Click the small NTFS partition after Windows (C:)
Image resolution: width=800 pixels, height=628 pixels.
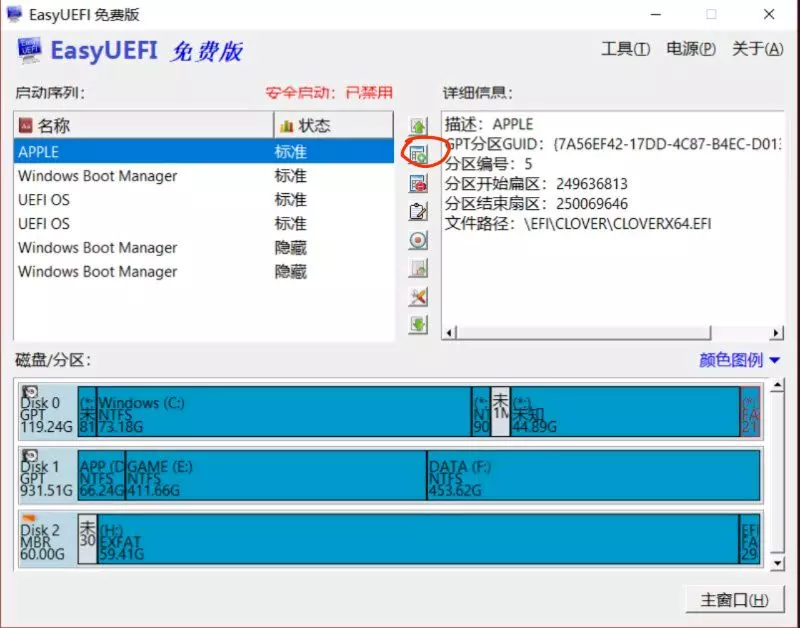point(481,412)
